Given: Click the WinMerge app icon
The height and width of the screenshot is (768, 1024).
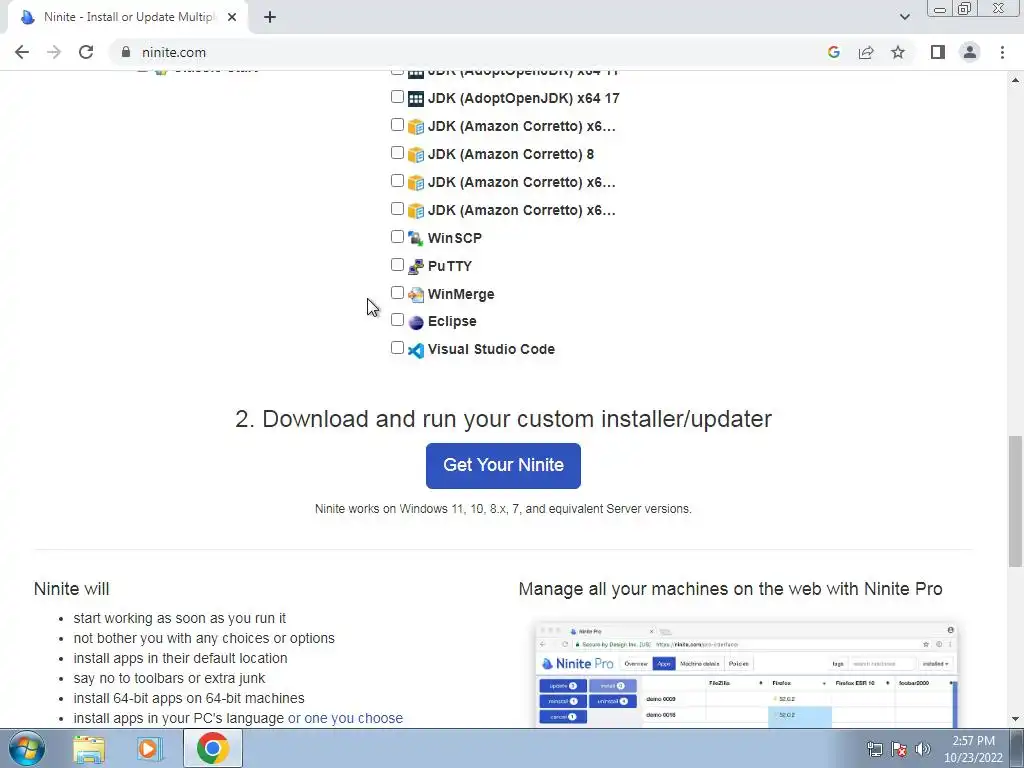Looking at the screenshot, I should point(416,295).
